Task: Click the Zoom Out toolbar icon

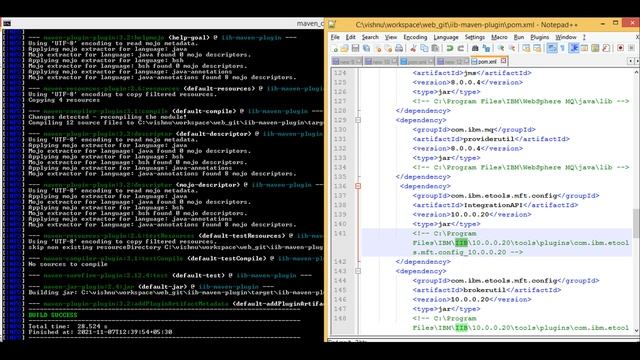Action: tap(512, 49)
